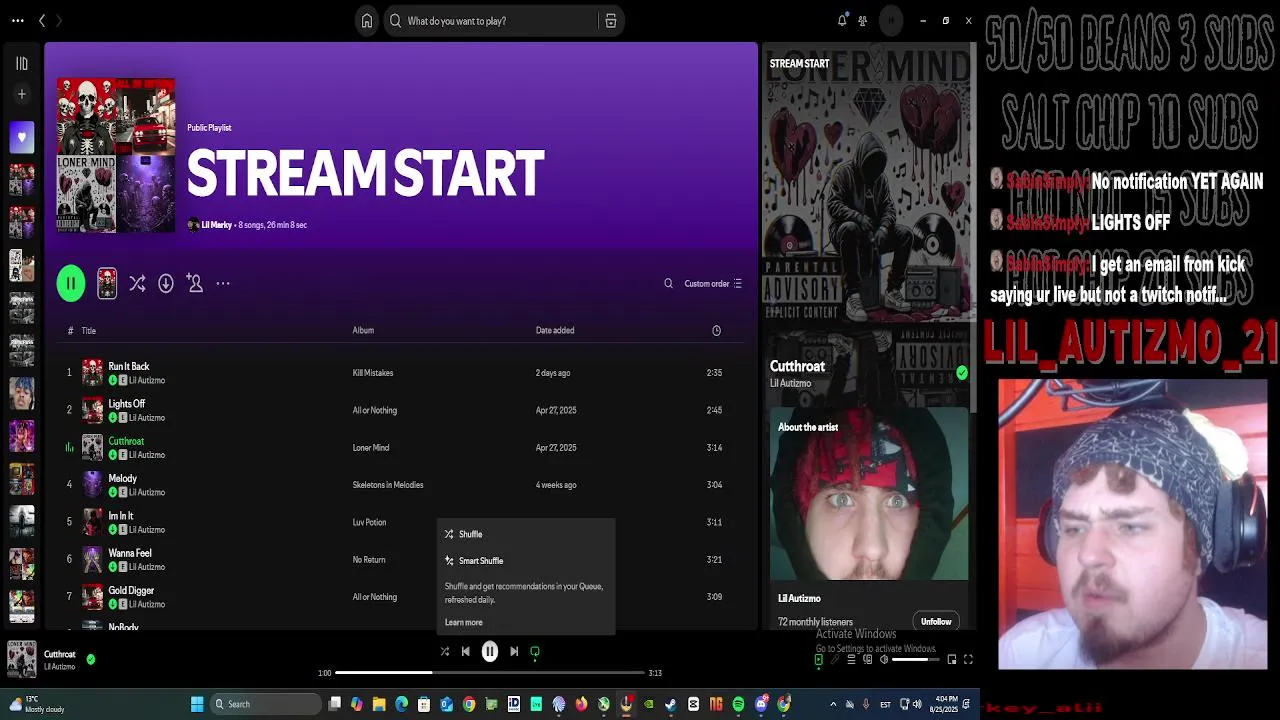Open the Queue icon
Image resolution: width=1280 pixels, height=720 pixels.
click(x=852, y=660)
